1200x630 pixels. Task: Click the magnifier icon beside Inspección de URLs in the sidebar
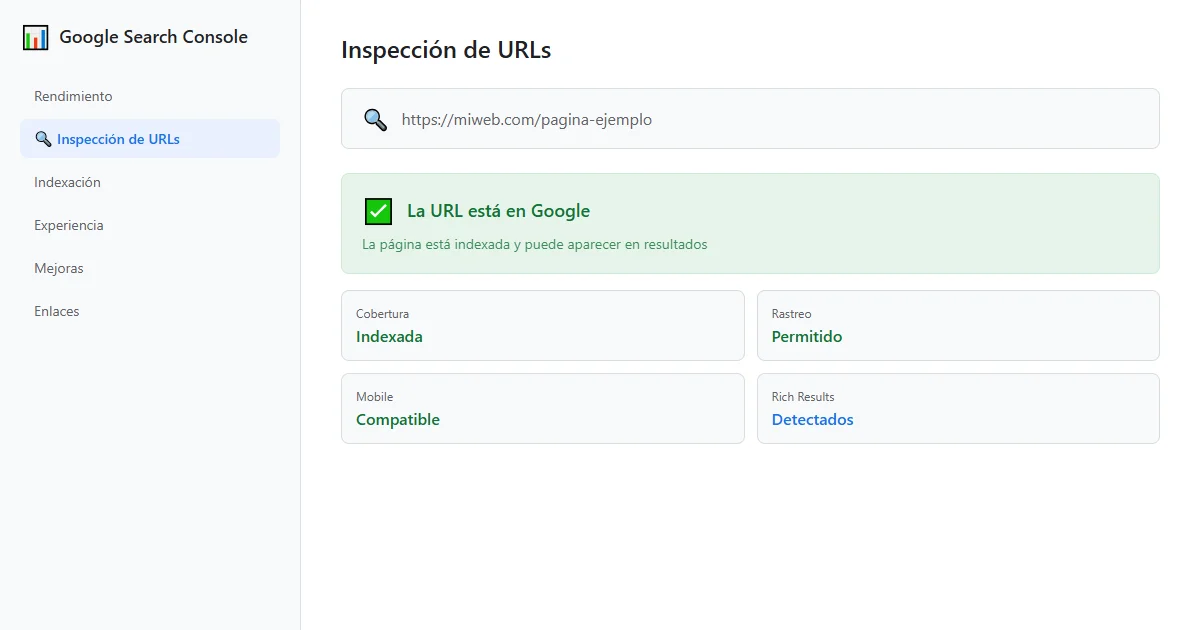click(43, 139)
